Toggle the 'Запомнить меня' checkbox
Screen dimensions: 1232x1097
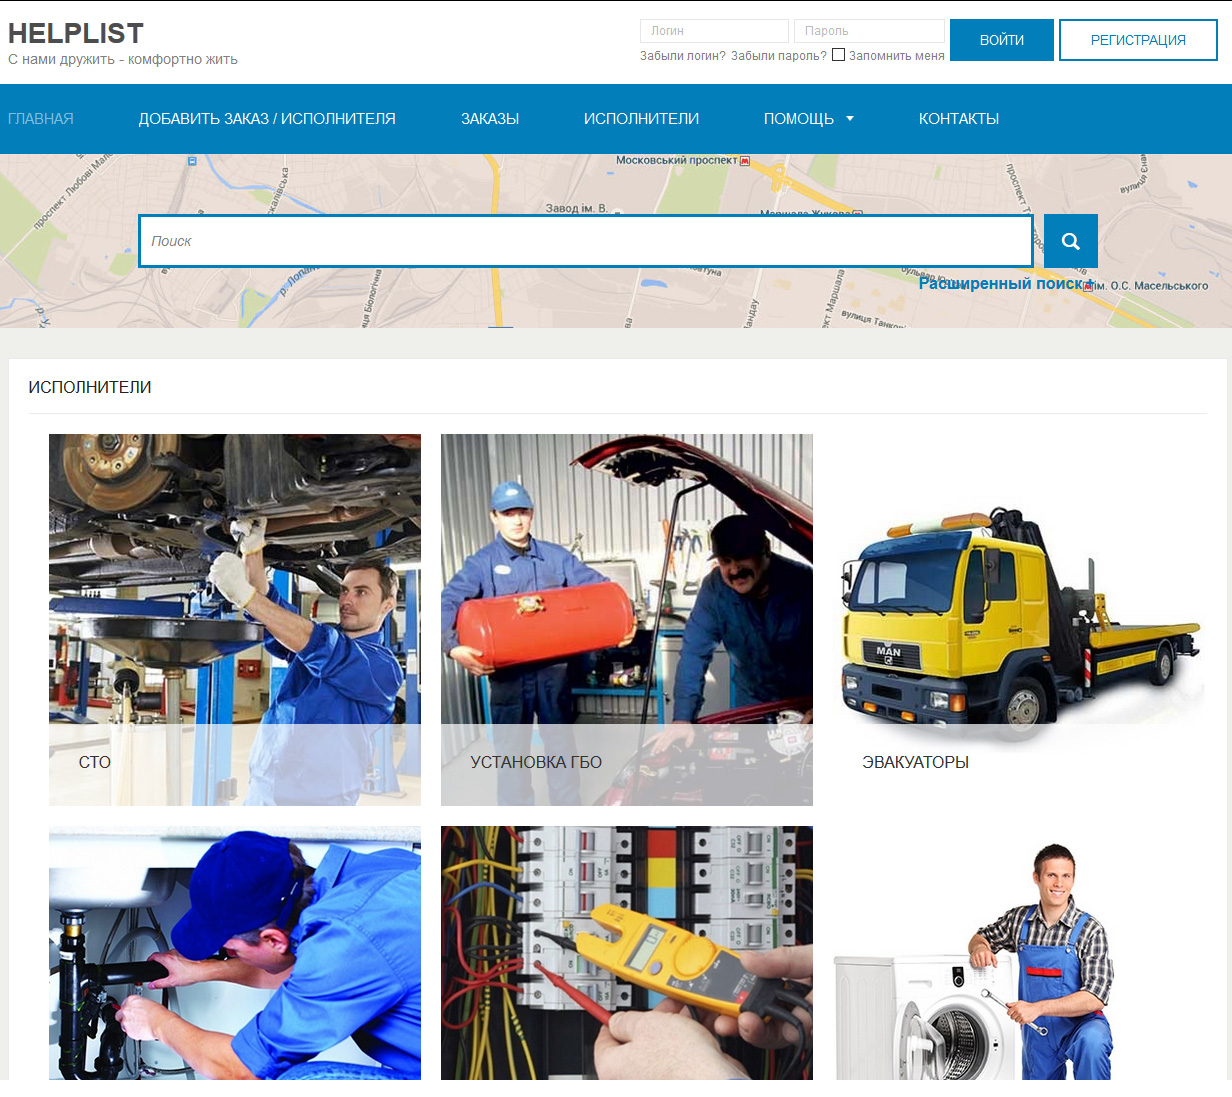pyautogui.click(x=838, y=55)
